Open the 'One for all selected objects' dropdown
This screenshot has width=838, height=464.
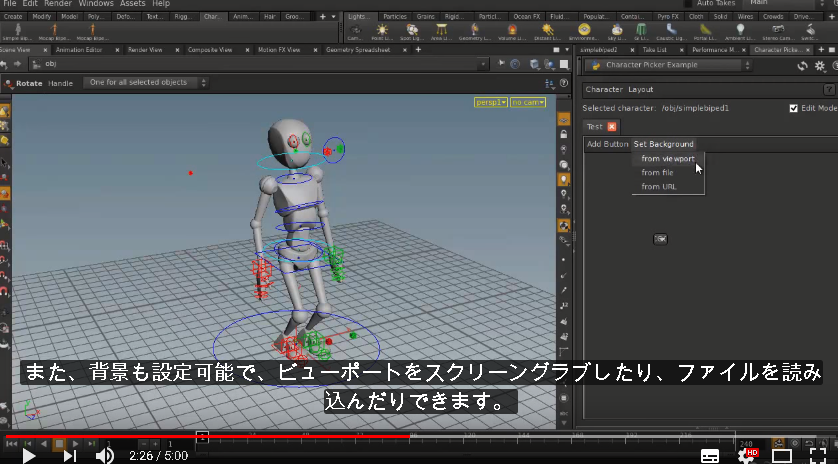(145, 83)
